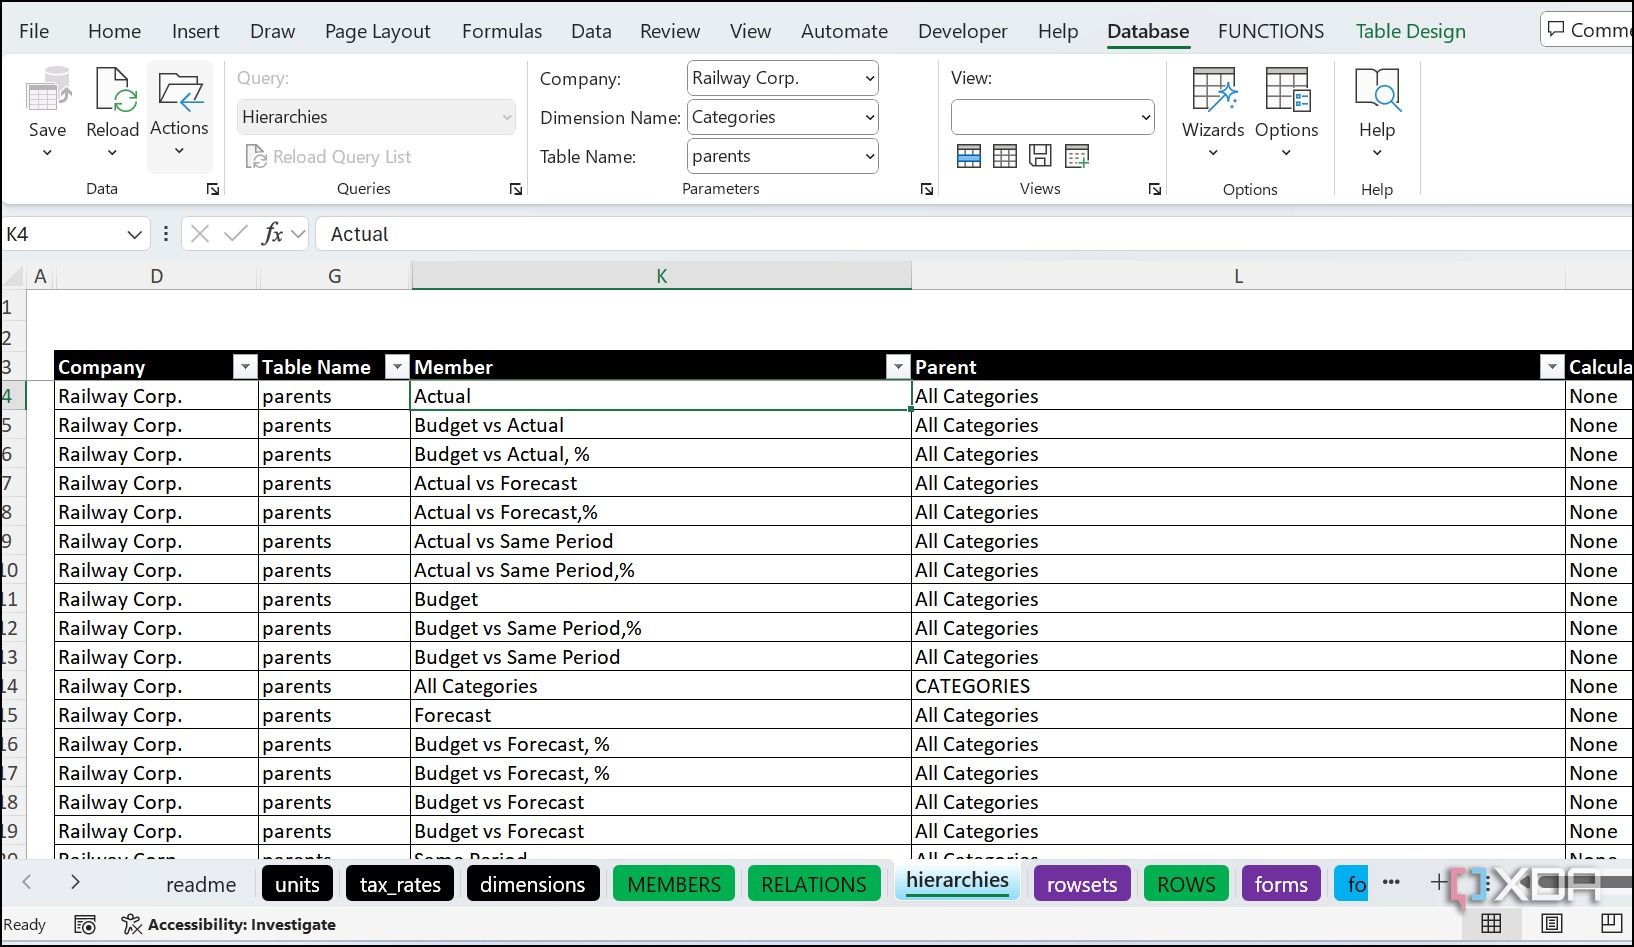Click the save view icon
This screenshot has height=947, width=1634.
tap(1041, 156)
